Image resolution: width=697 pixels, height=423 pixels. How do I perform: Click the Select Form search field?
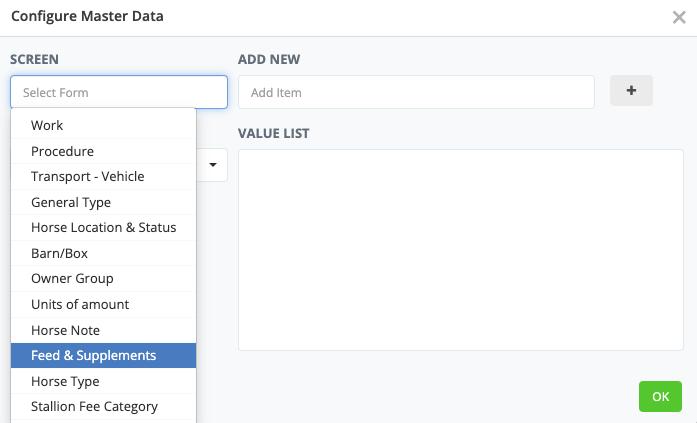[119, 92]
